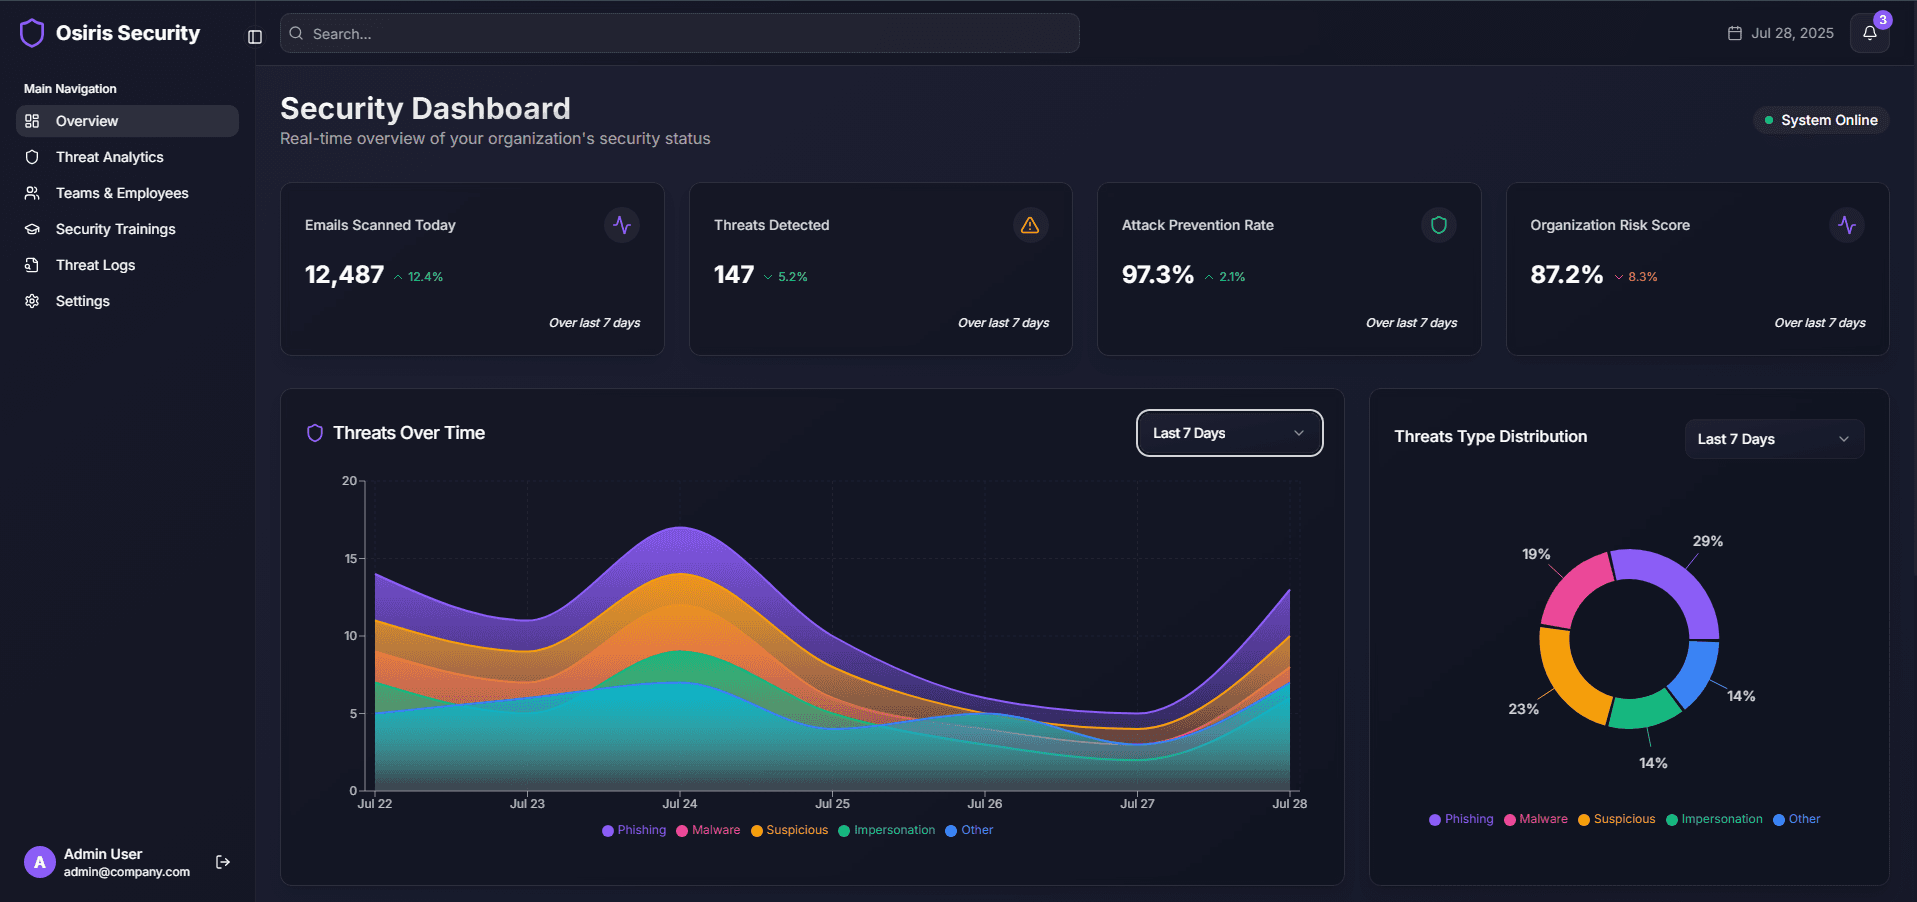Click the activity icon on Organization Risk Score
This screenshot has height=902, width=1917.
(1847, 225)
